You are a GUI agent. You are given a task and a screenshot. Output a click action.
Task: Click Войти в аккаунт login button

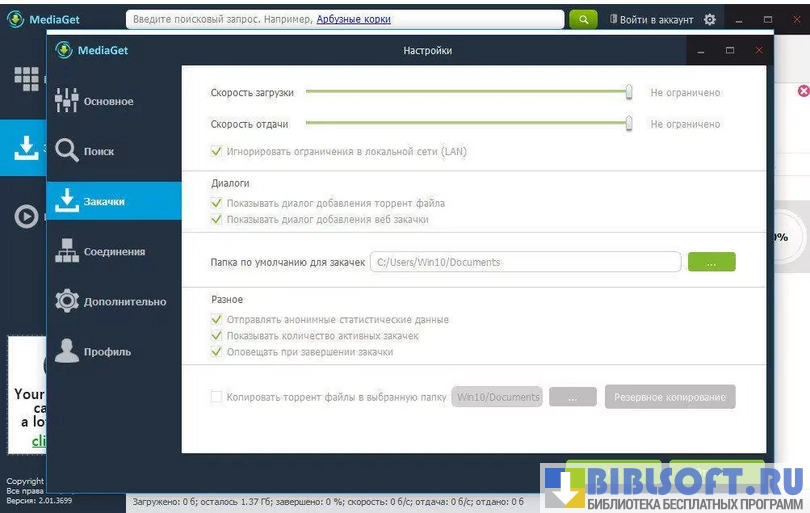point(654,19)
